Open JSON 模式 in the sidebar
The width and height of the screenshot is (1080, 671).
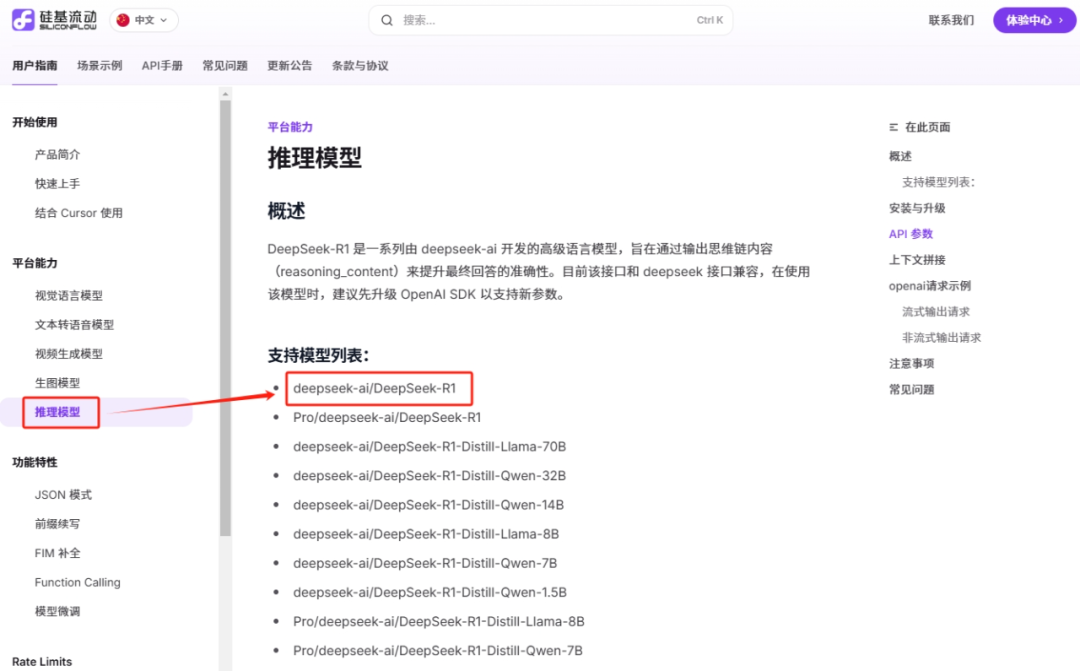click(x=63, y=495)
